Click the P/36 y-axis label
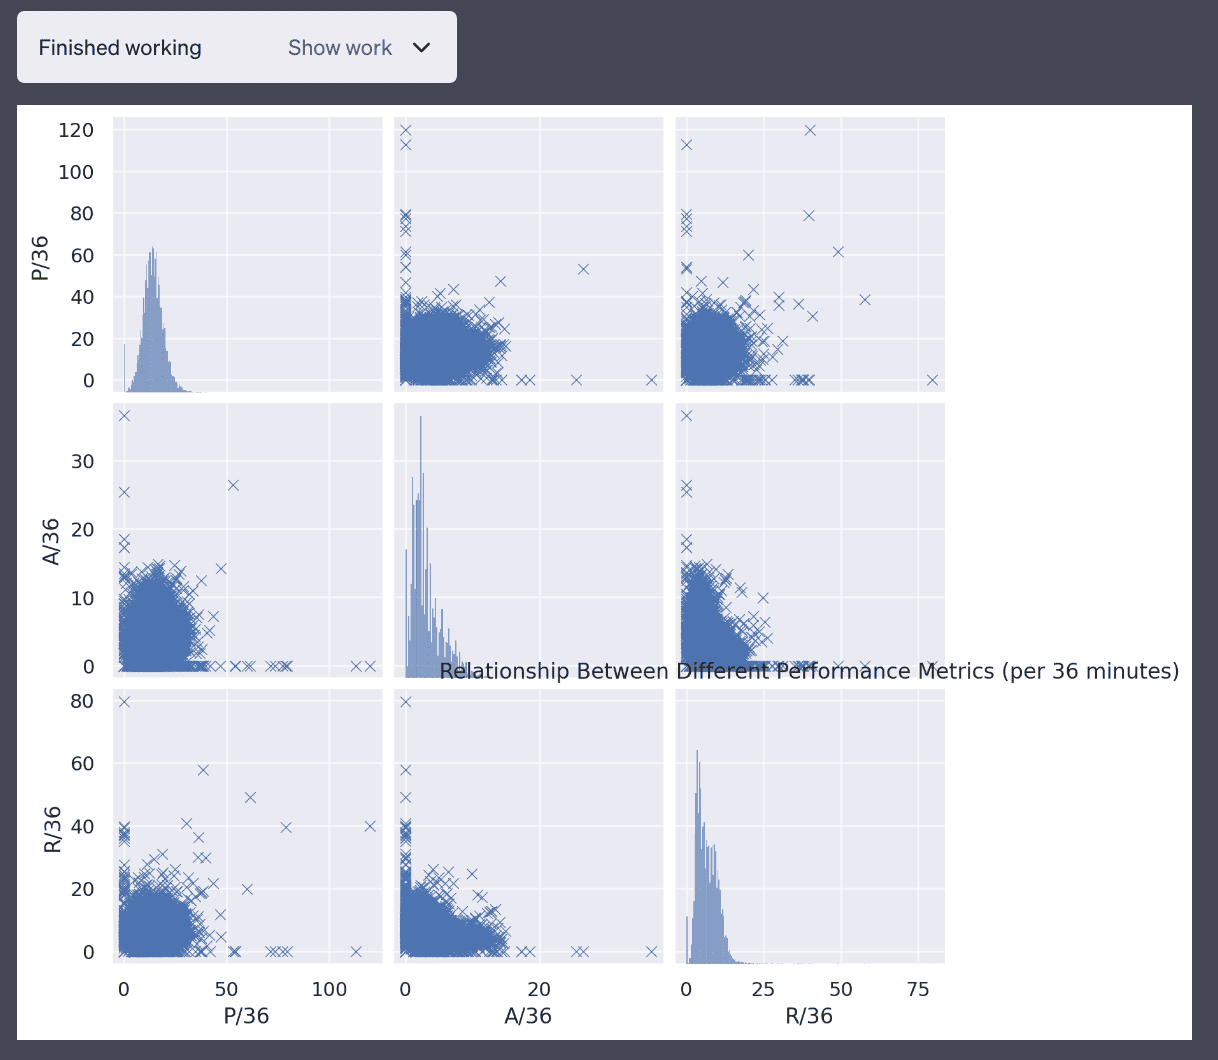 (x=41, y=255)
